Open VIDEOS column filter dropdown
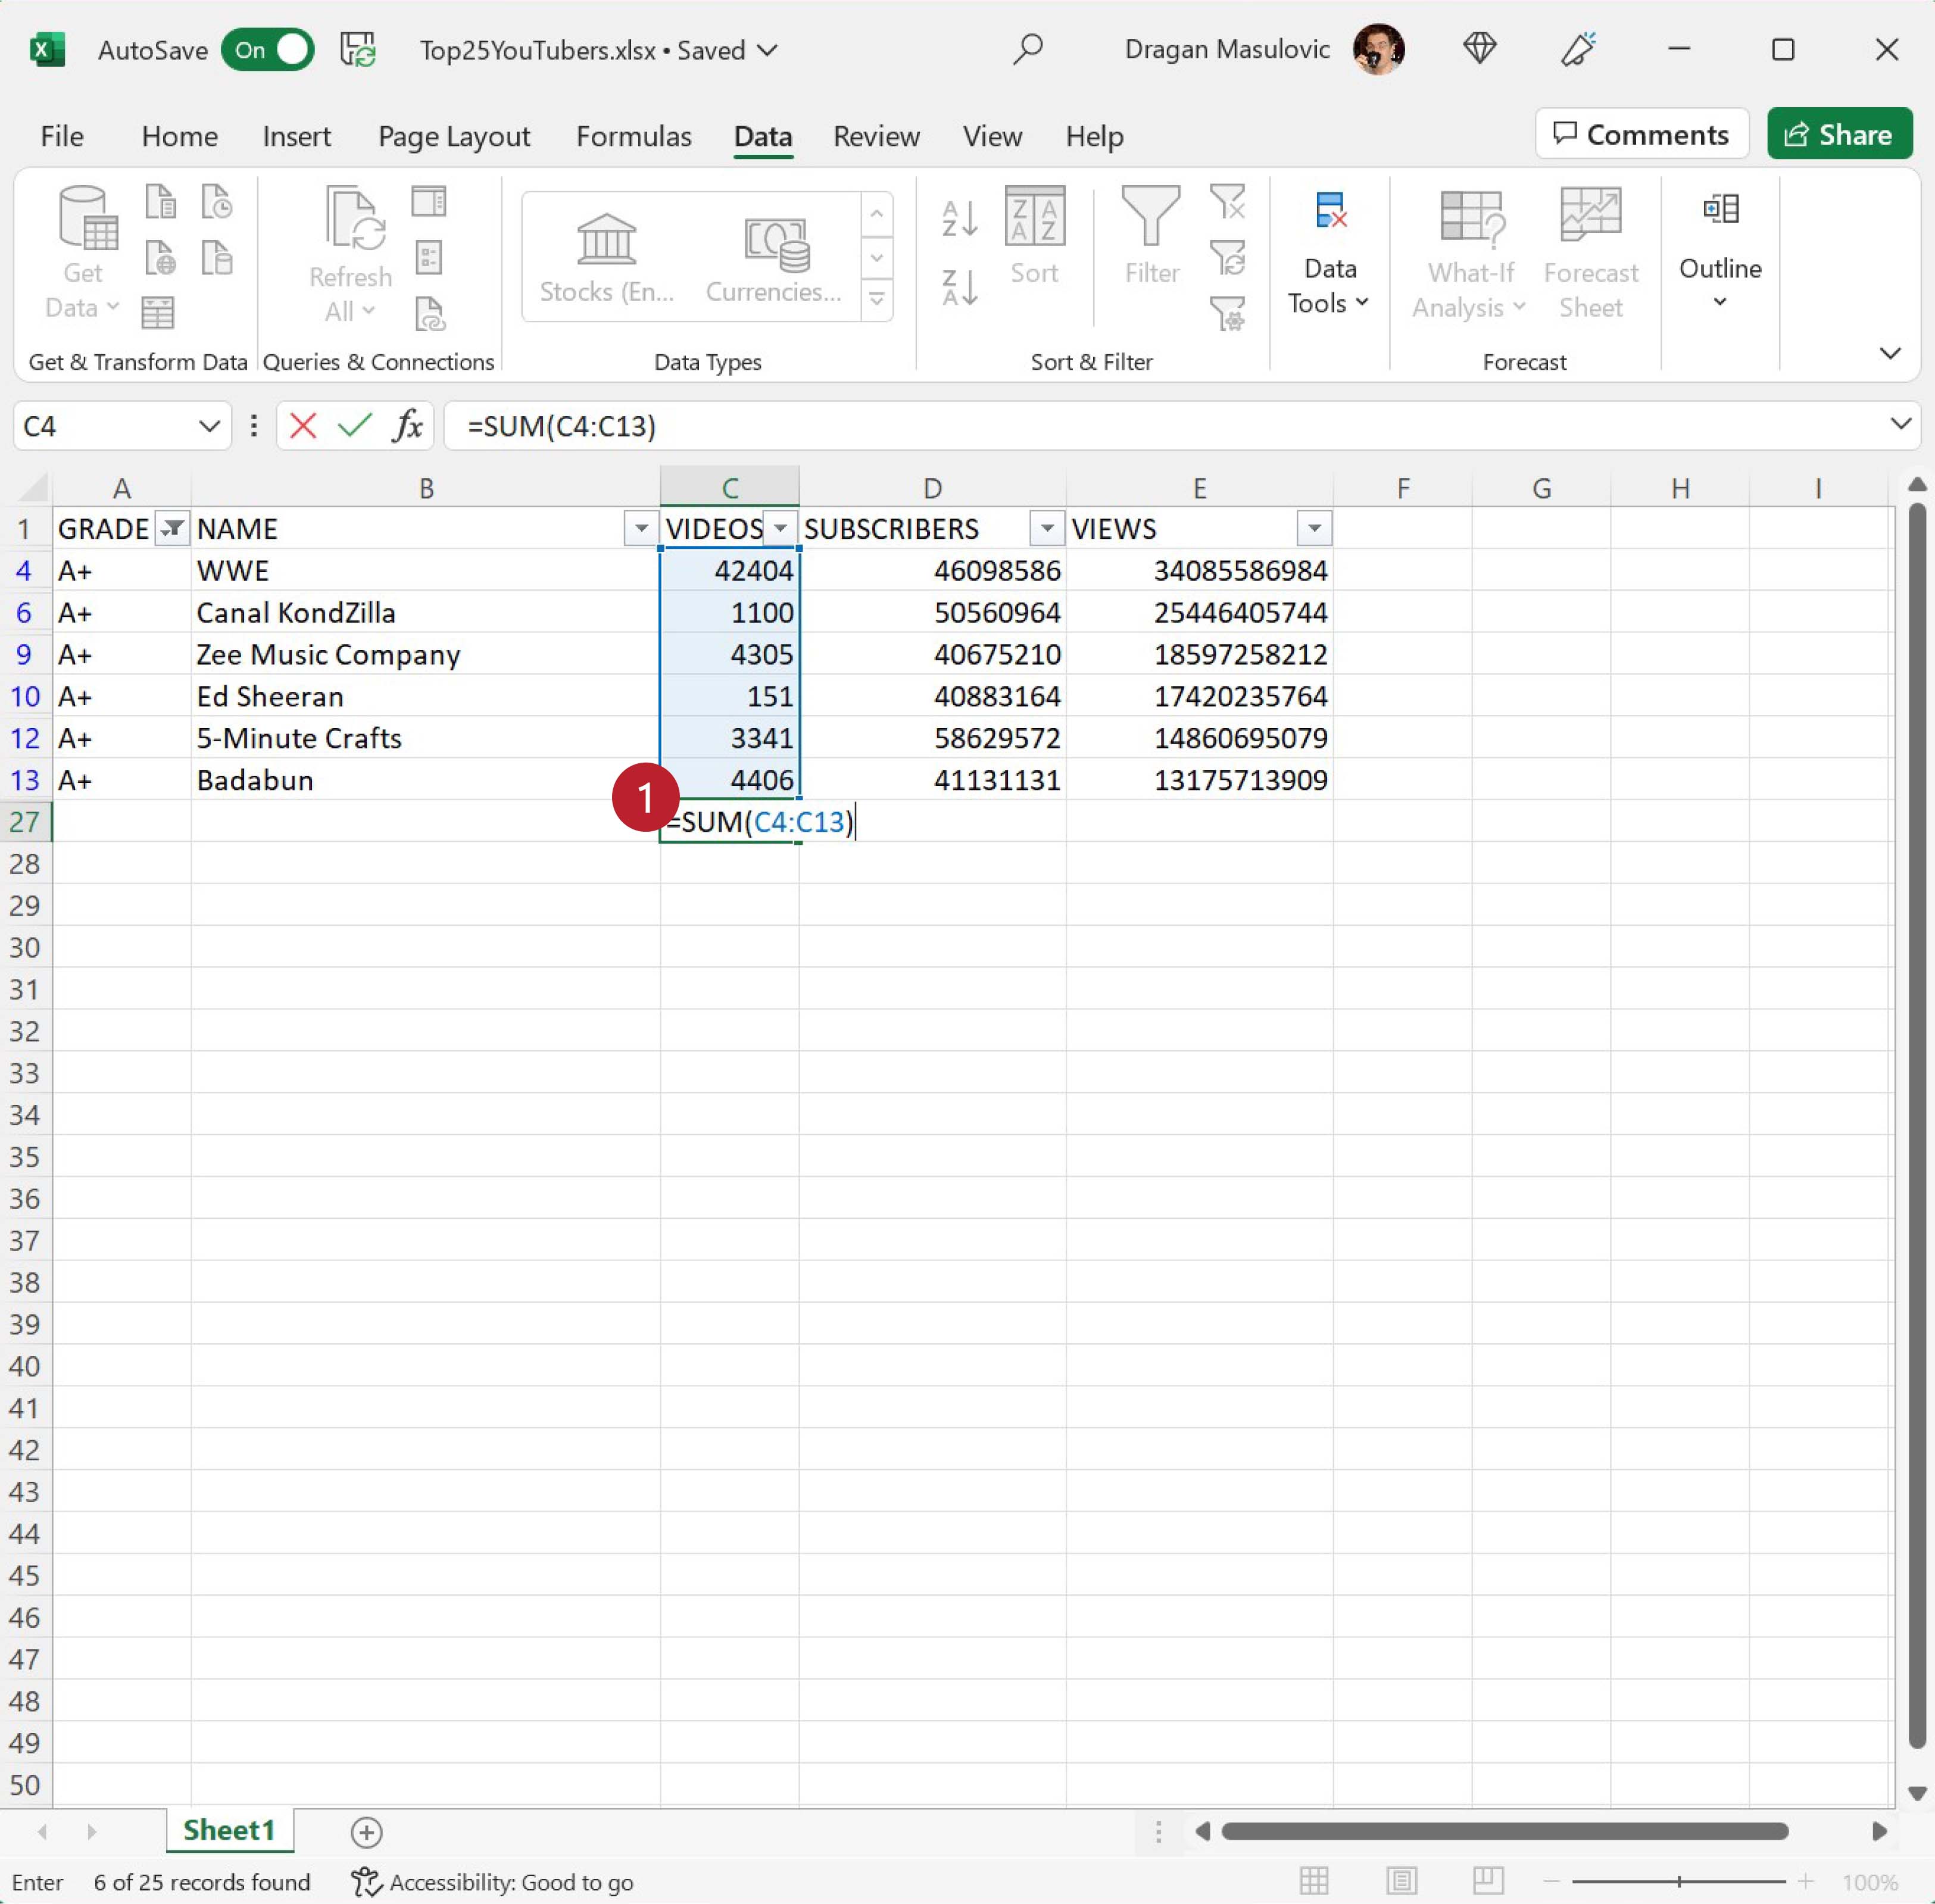1935x1904 pixels. click(780, 528)
